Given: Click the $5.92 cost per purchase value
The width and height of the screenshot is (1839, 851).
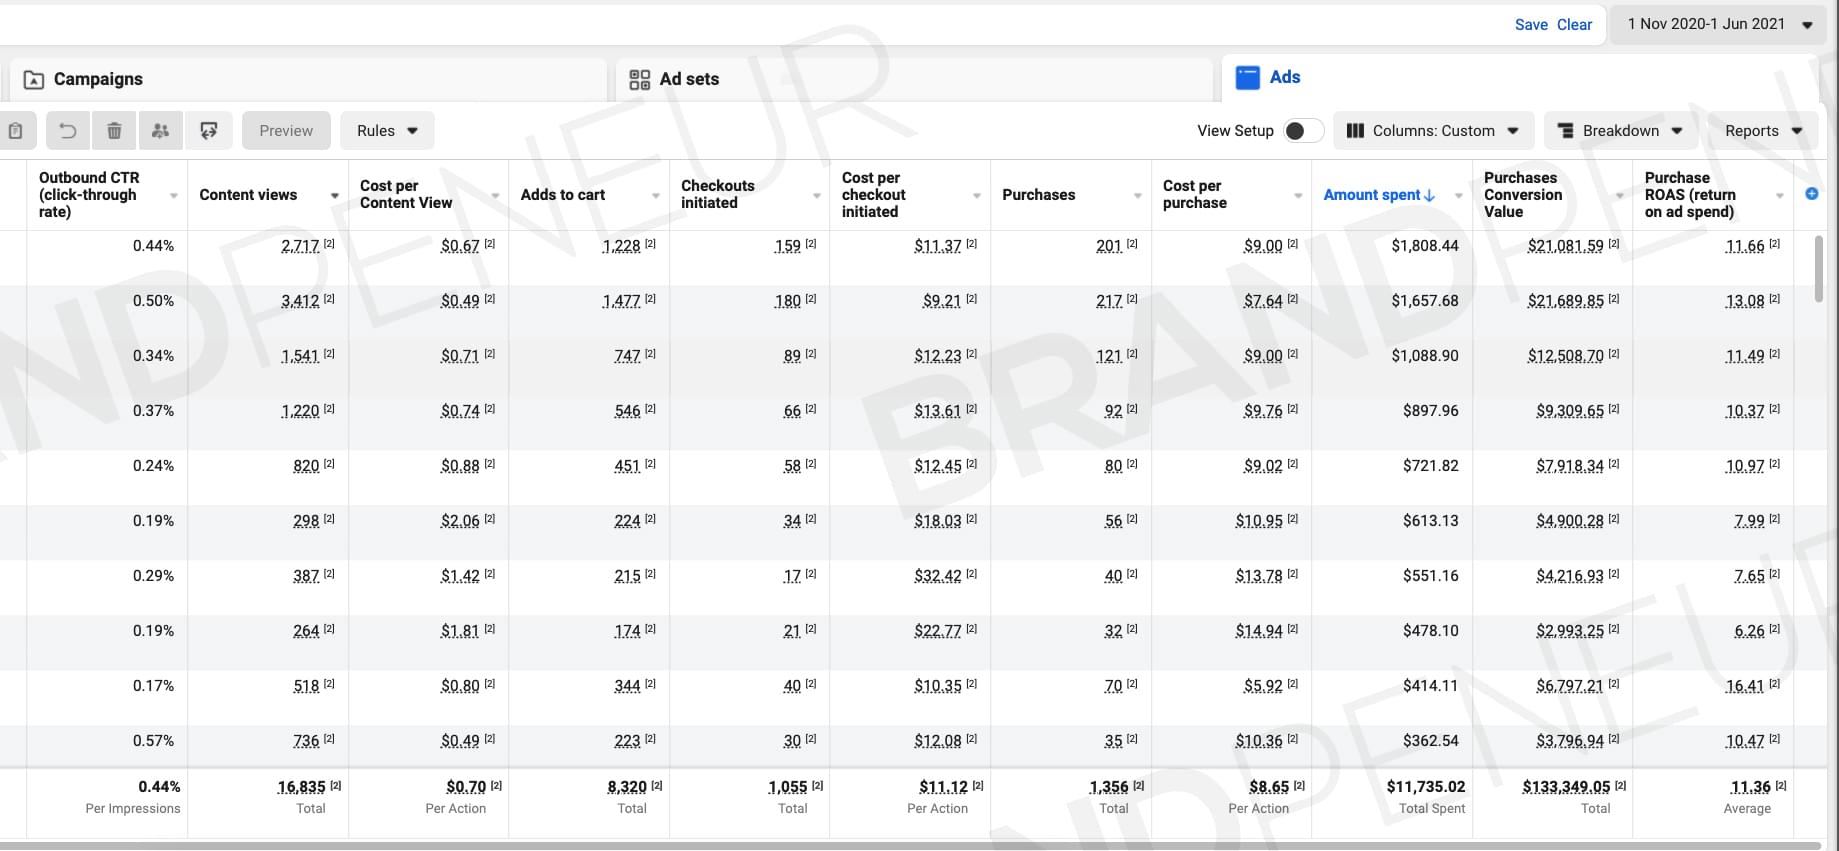Looking at the screenshot, I should point(1263,686).
